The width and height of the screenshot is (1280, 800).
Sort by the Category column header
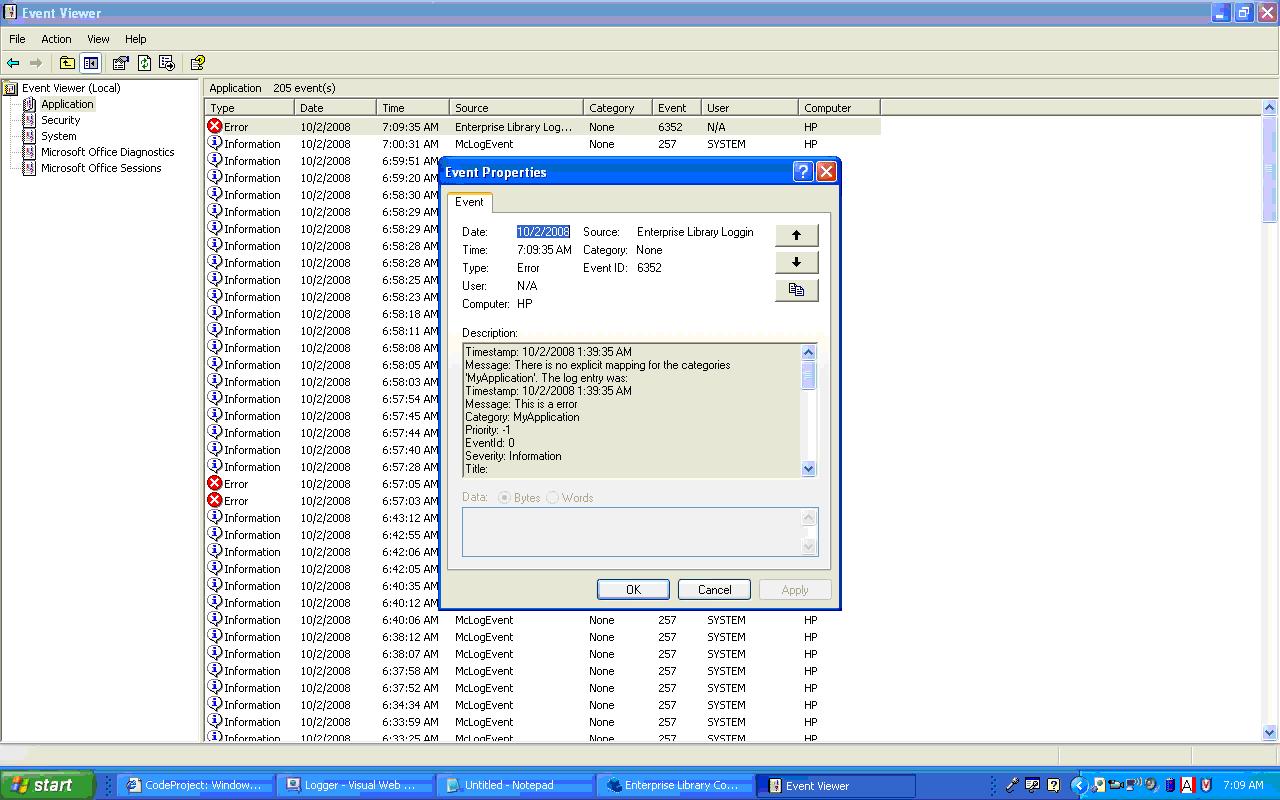[x=618, y=108]
